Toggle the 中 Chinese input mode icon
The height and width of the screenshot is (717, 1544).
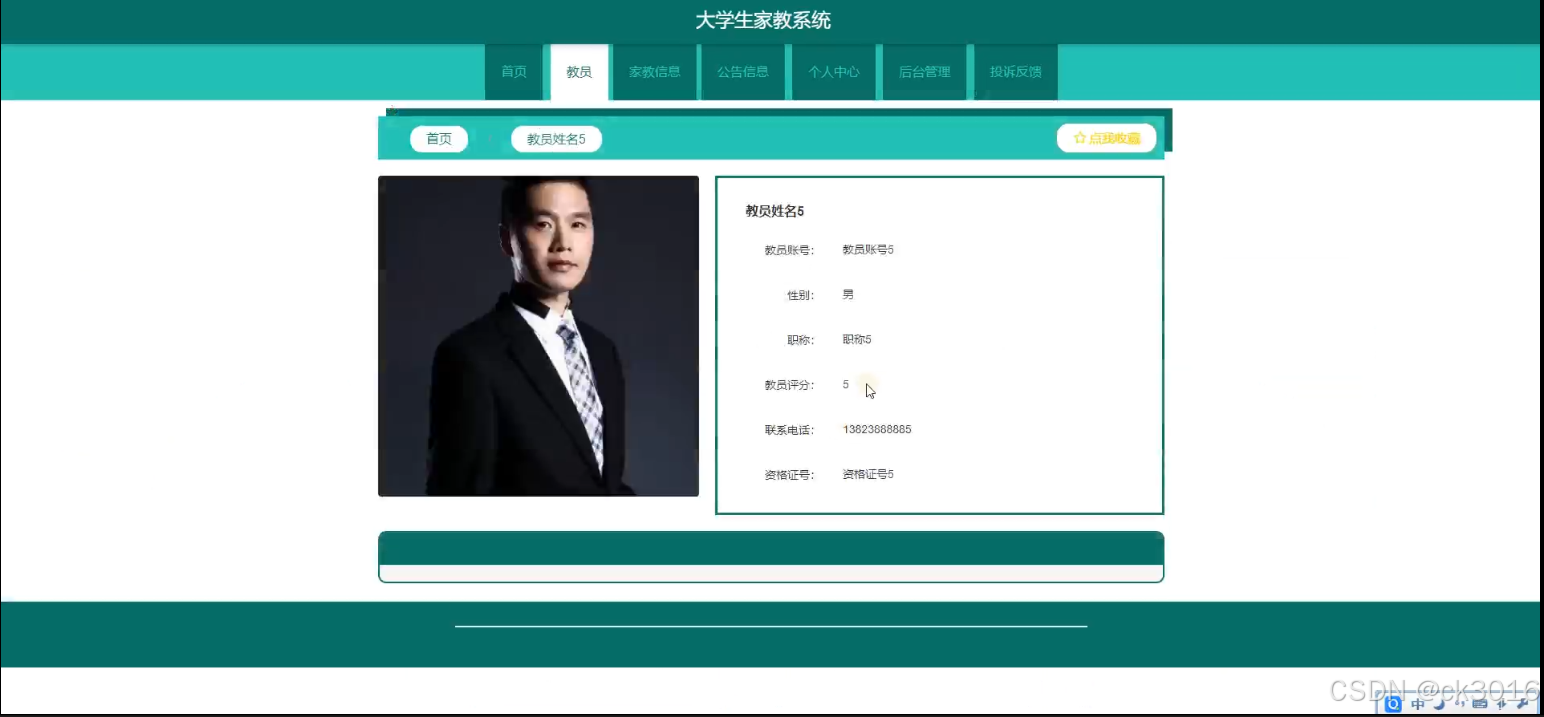click(x=1417, y=704)
